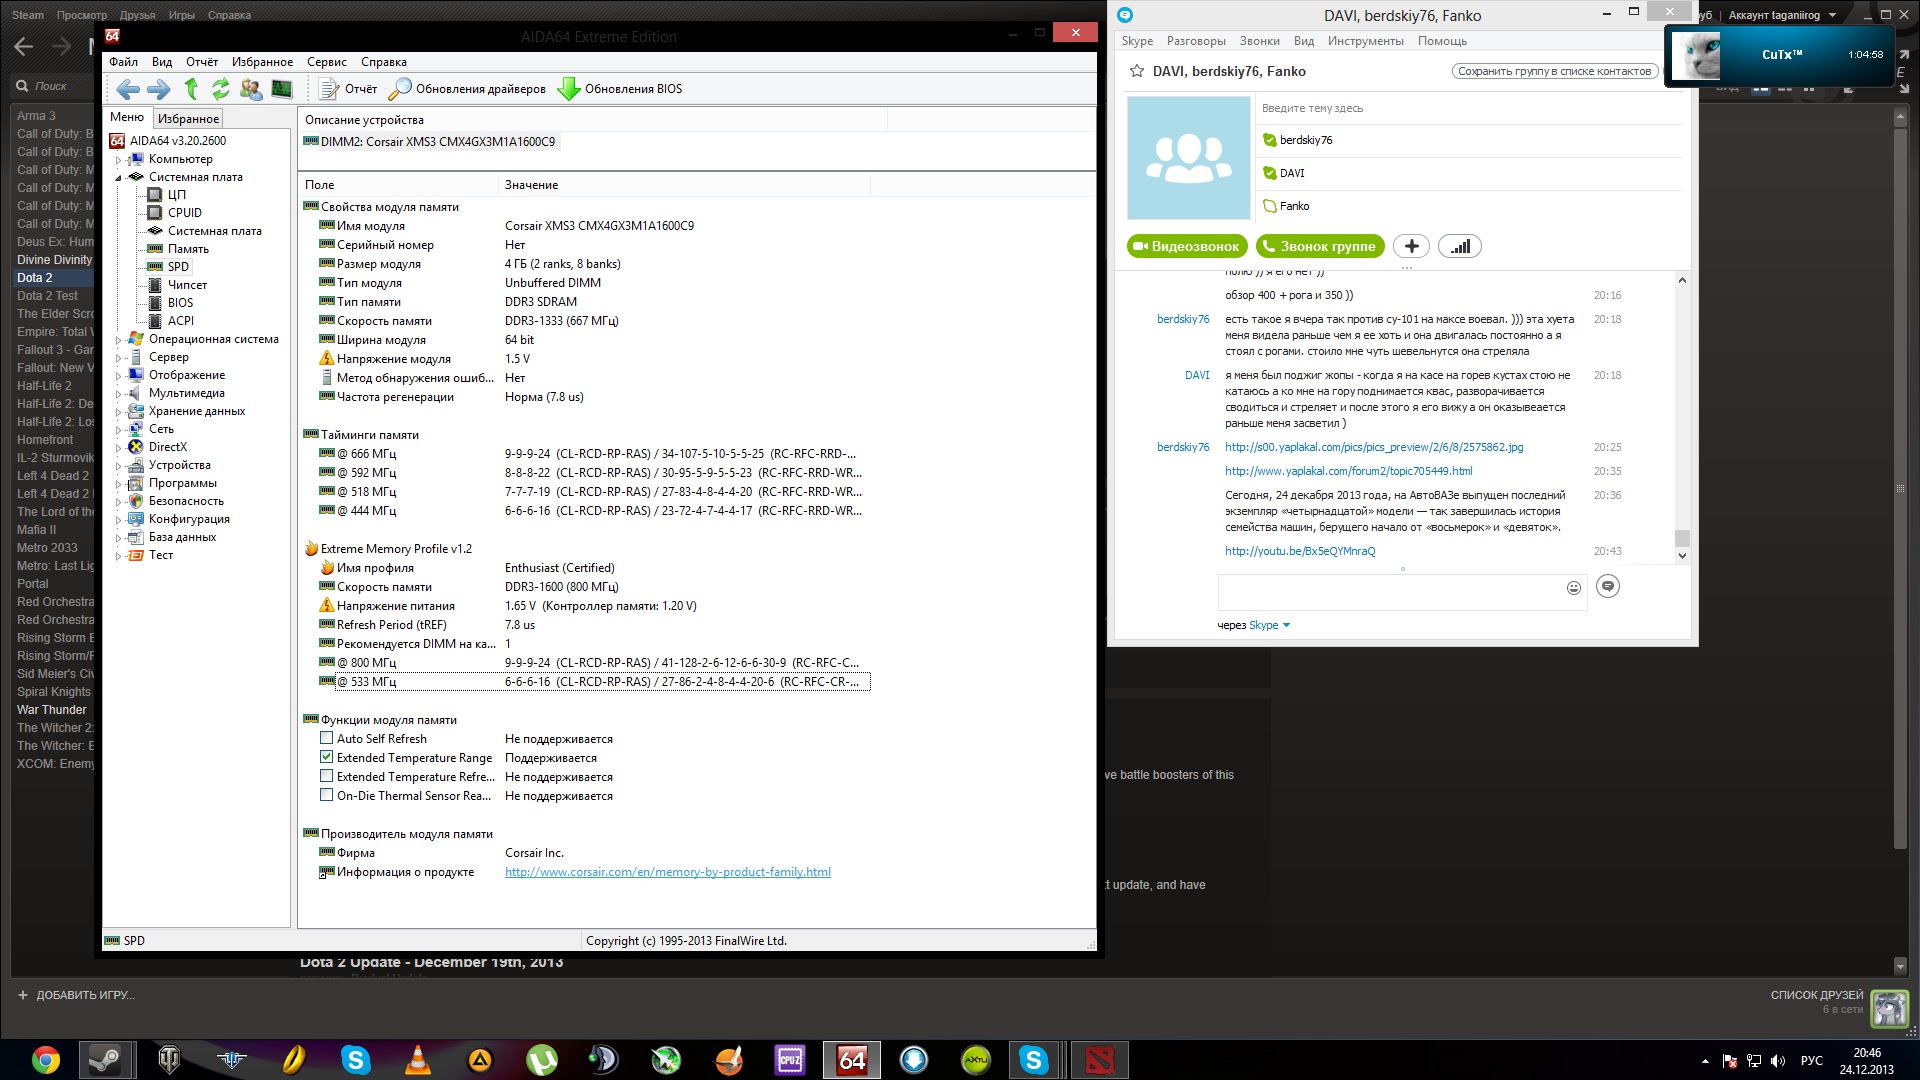Collapse the Системная плата tree node

[x=118, y=178]
